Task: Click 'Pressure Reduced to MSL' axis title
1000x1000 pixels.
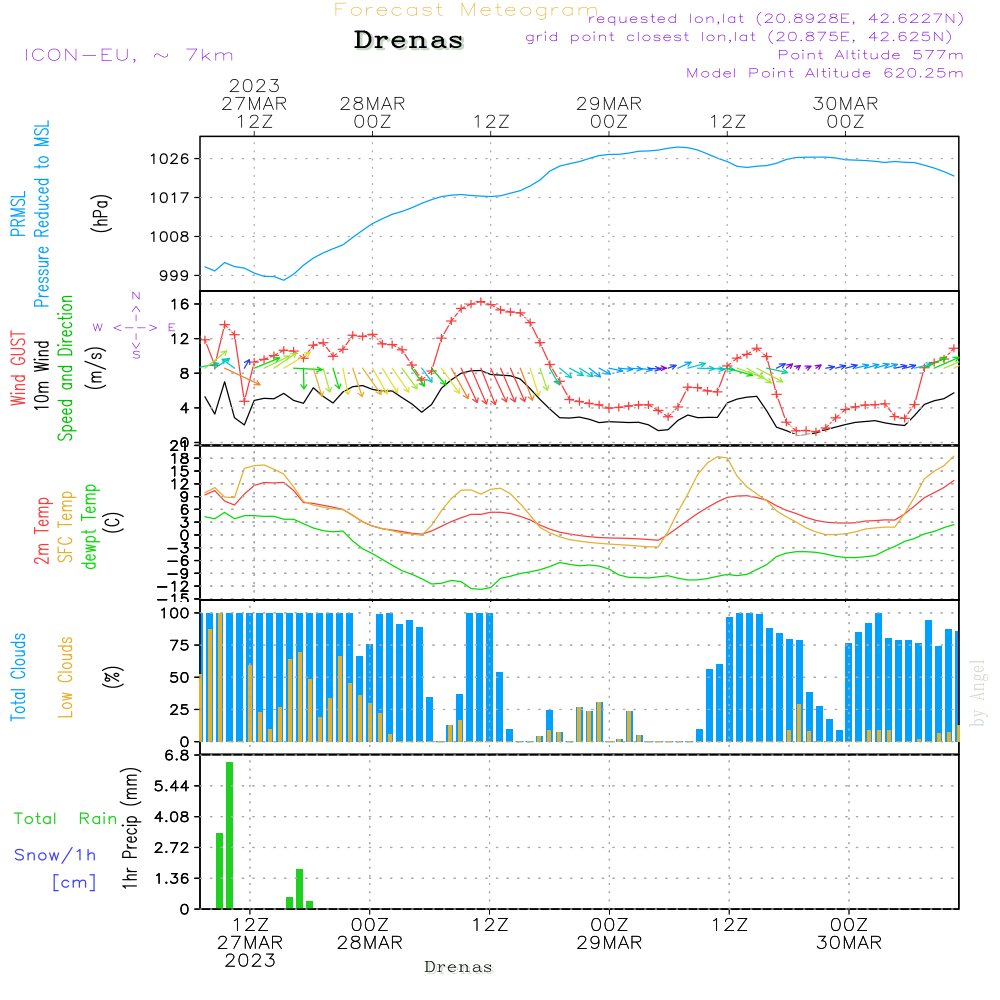Action: (41, 214)
